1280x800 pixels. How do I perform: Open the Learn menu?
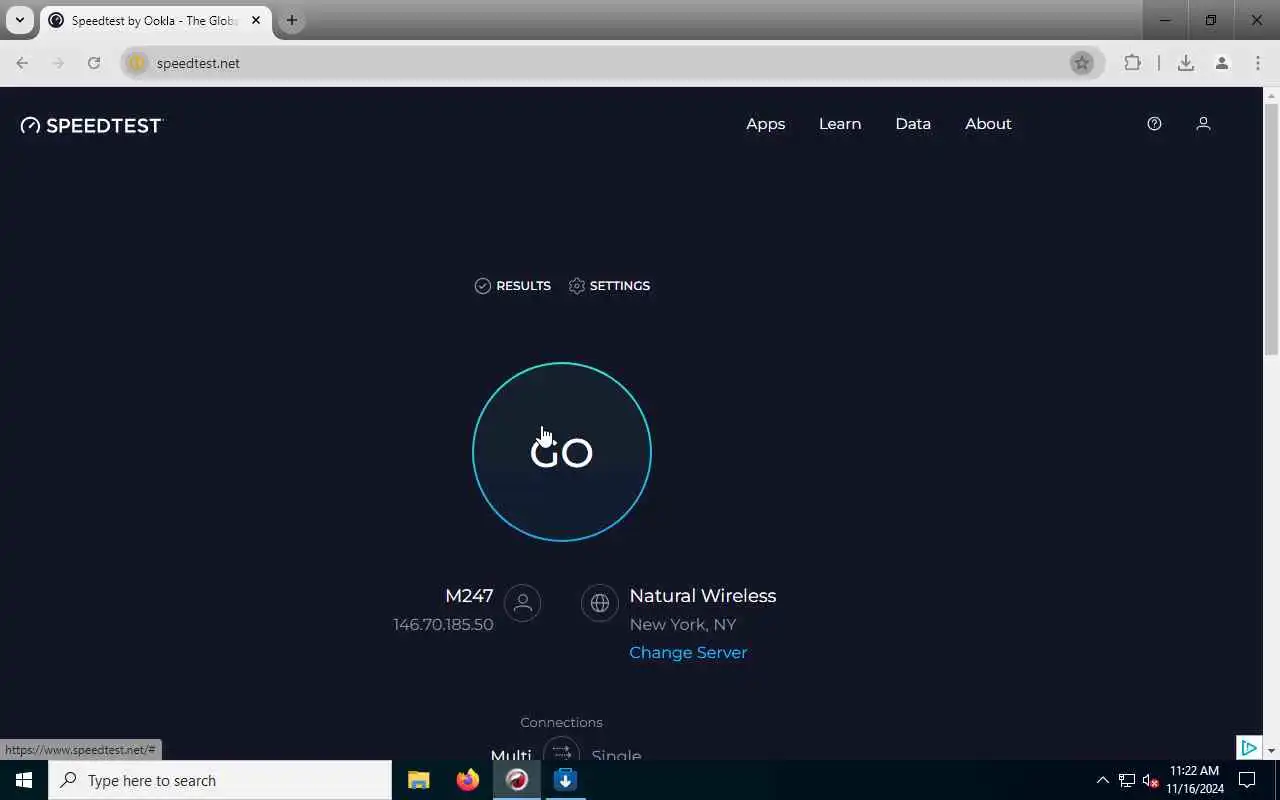click(840, 124)
